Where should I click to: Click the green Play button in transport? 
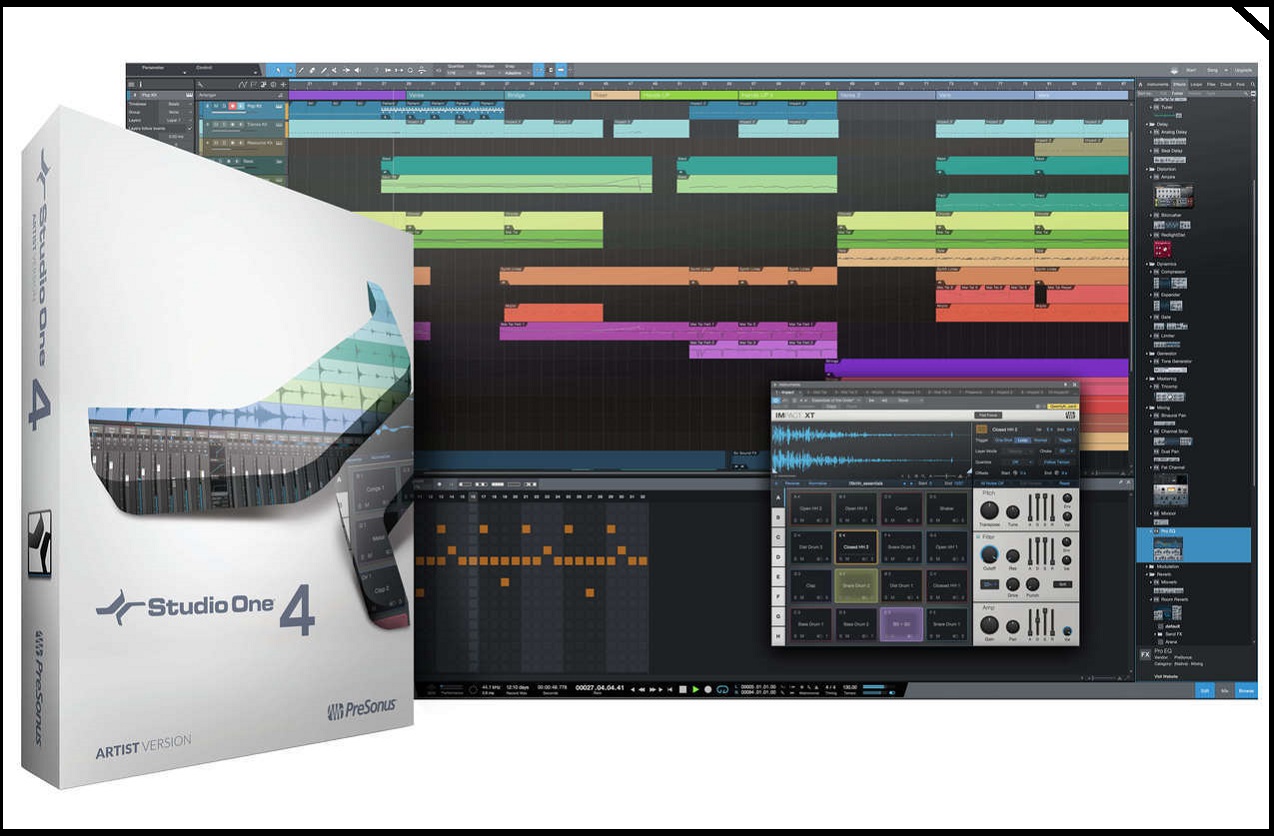(695, 689)
